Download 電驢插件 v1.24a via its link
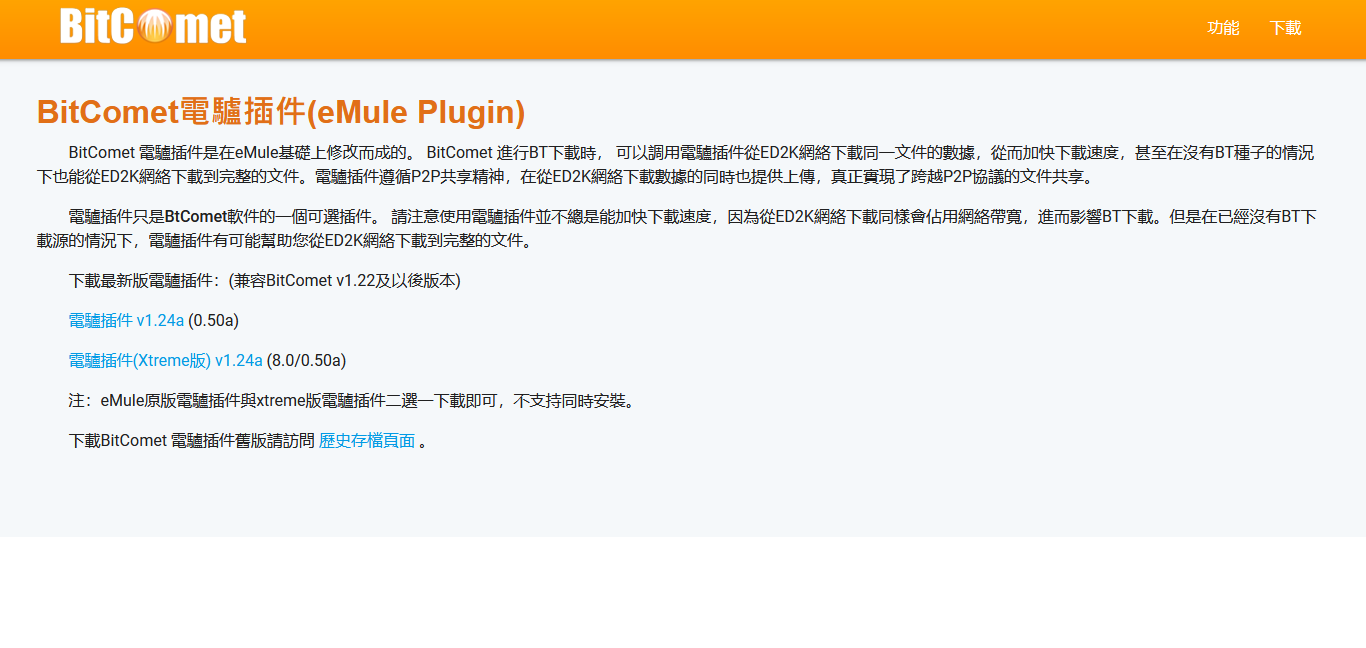This screenshot has height=648, width=1366. pos(126,321)
